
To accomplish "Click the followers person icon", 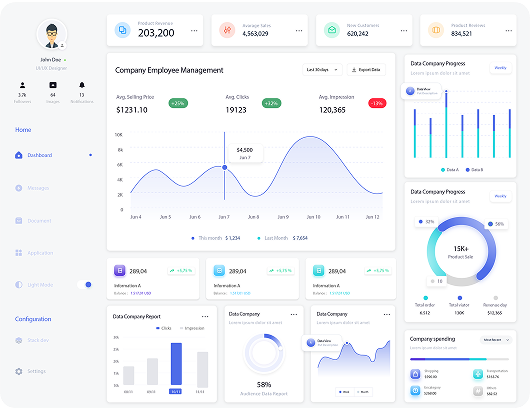I will point(22,85).
